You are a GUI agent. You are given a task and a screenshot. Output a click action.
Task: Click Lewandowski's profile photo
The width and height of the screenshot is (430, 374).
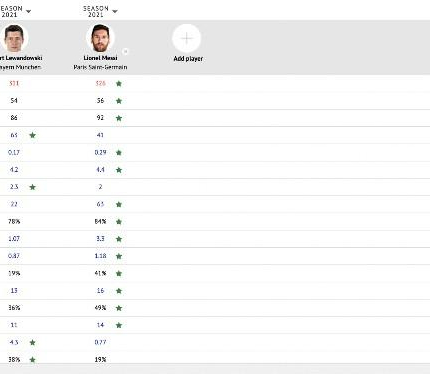[x=14, y=38]
